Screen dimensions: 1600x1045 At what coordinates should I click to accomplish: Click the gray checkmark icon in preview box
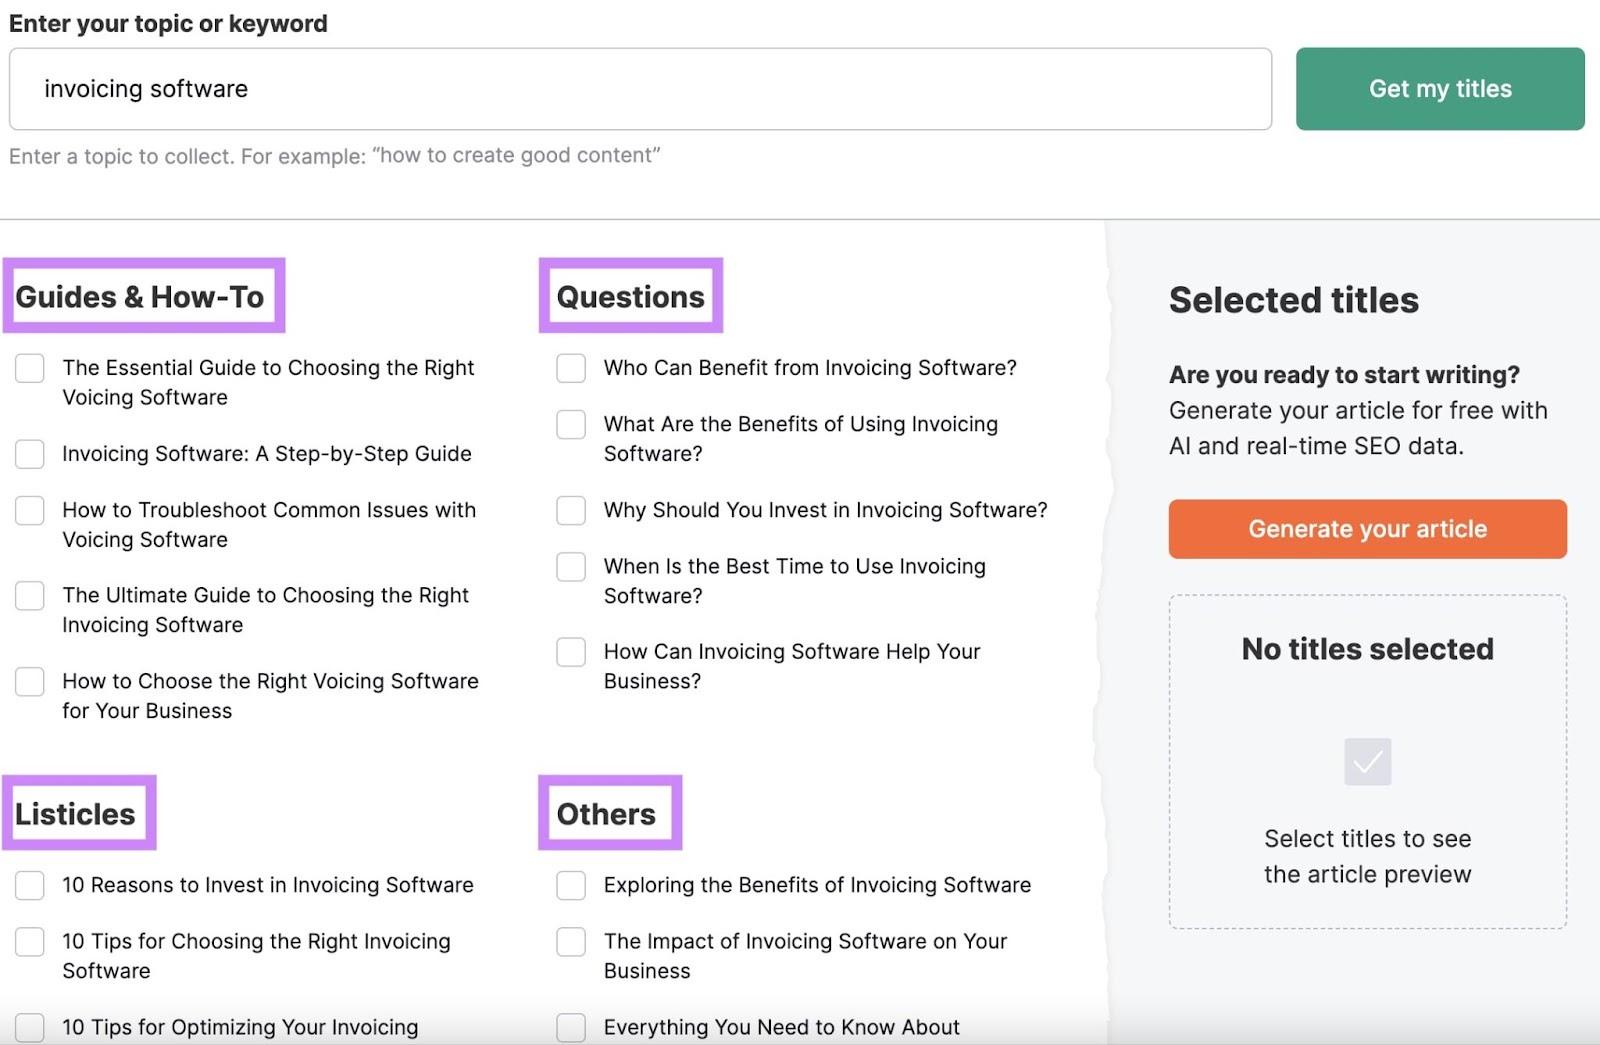1367,761
